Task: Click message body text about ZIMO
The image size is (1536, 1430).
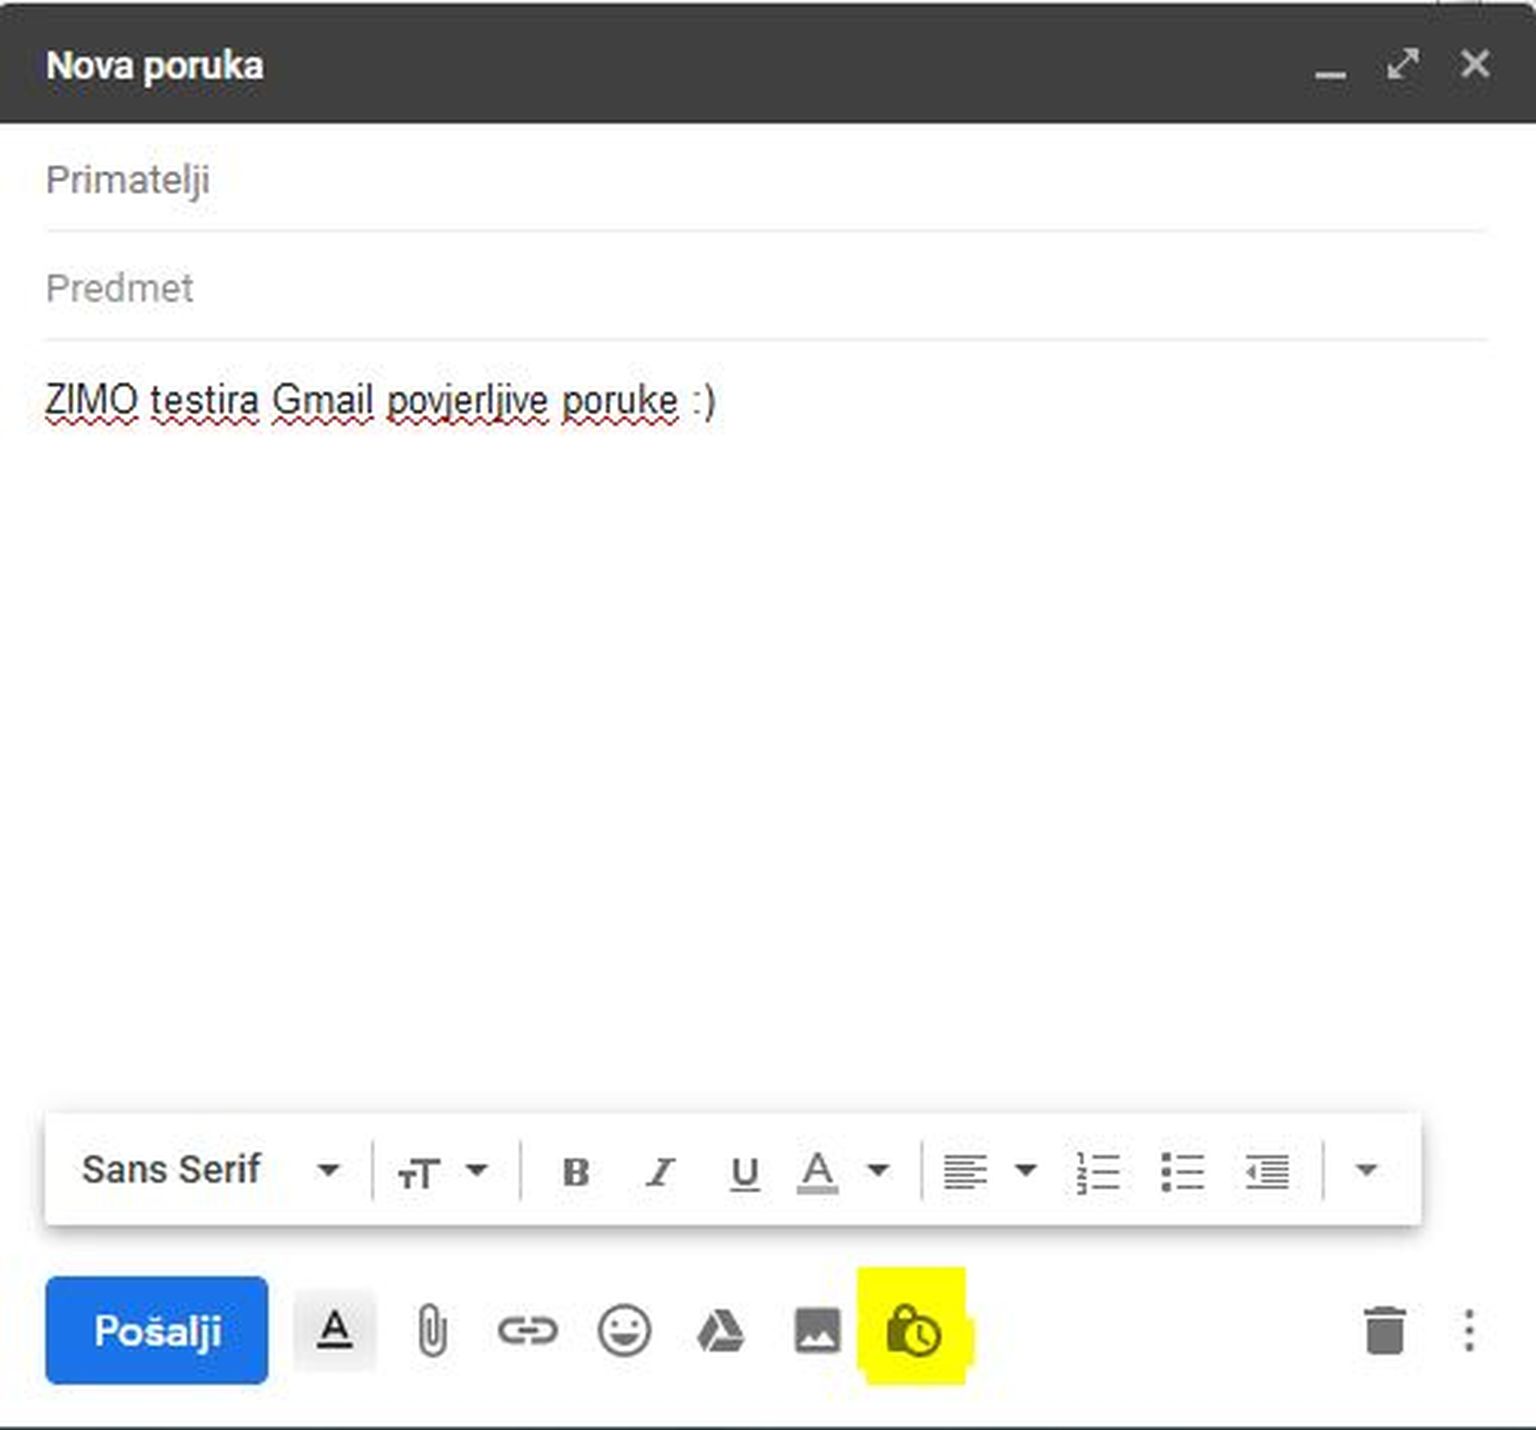Action: [x=380, y=401]
